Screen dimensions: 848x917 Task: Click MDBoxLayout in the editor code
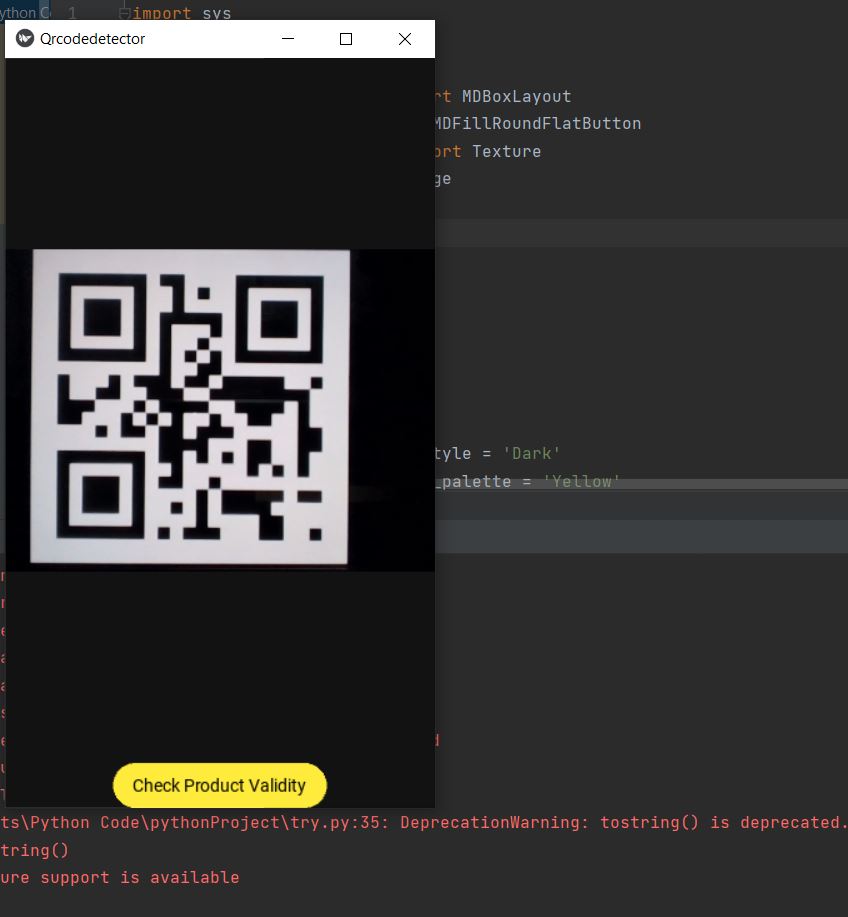[x=516, y=96]
